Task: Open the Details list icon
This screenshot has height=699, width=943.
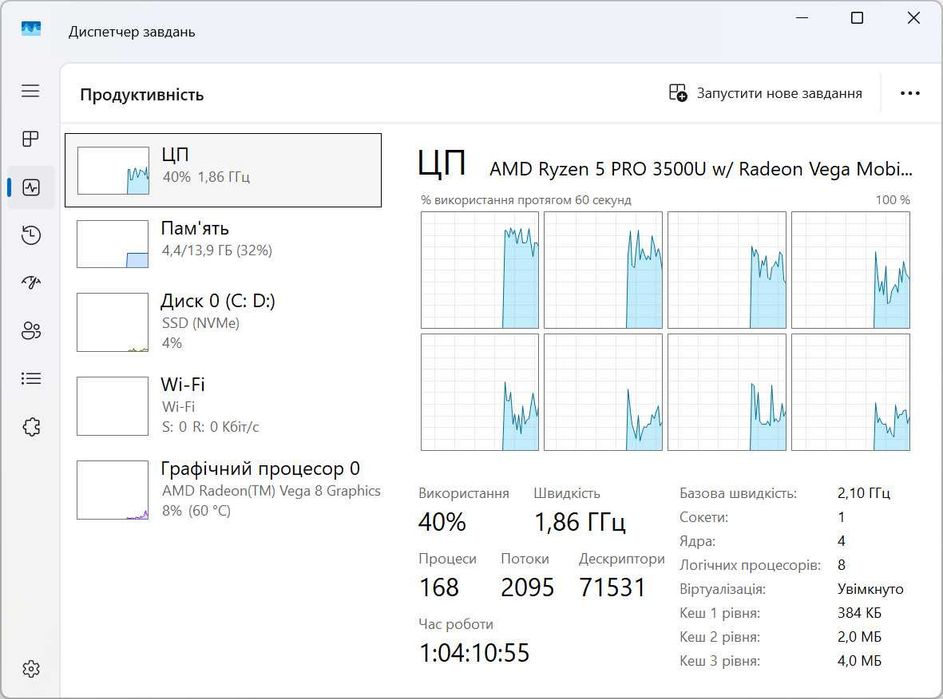Action: [x=31, y=378]
